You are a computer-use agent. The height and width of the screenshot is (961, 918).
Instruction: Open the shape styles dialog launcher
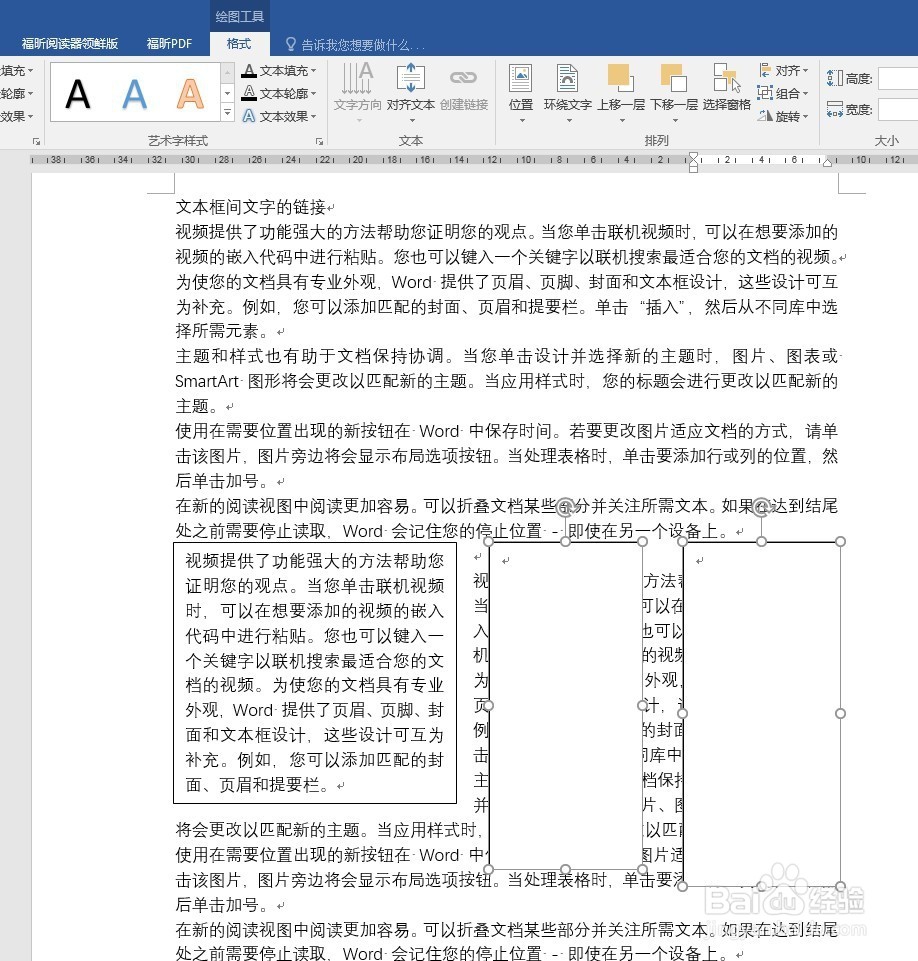click(36, 142)
